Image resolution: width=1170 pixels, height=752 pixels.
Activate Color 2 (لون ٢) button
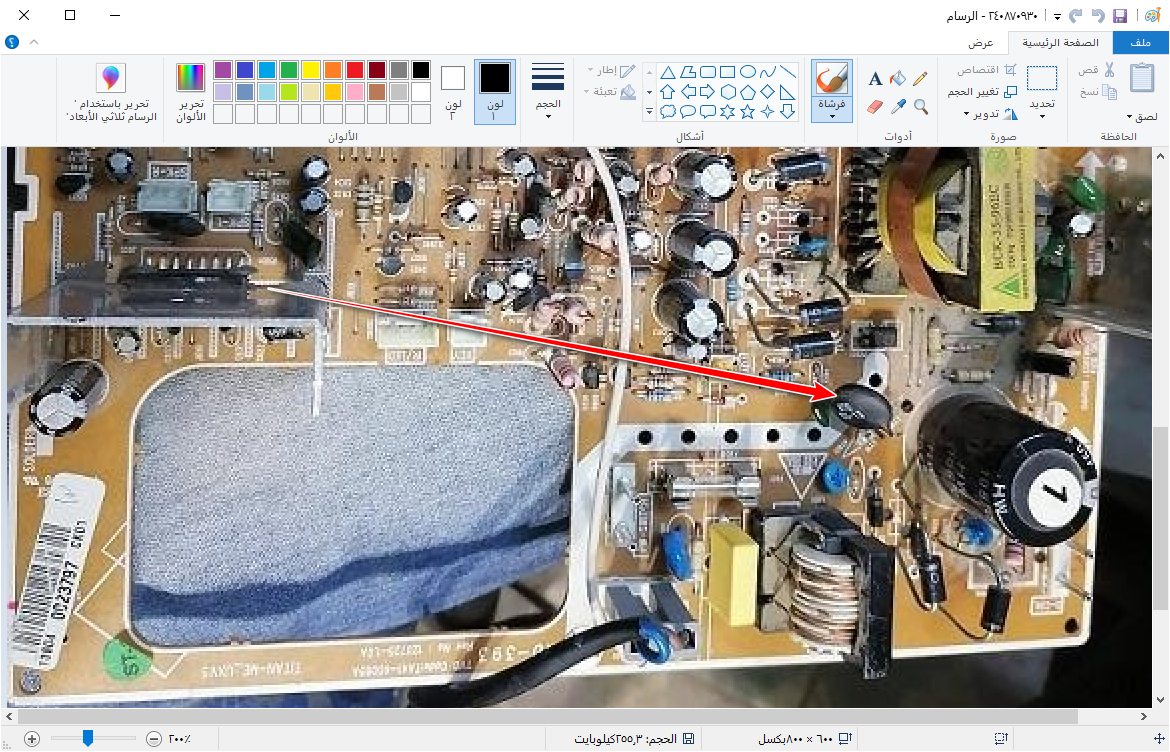453,91
